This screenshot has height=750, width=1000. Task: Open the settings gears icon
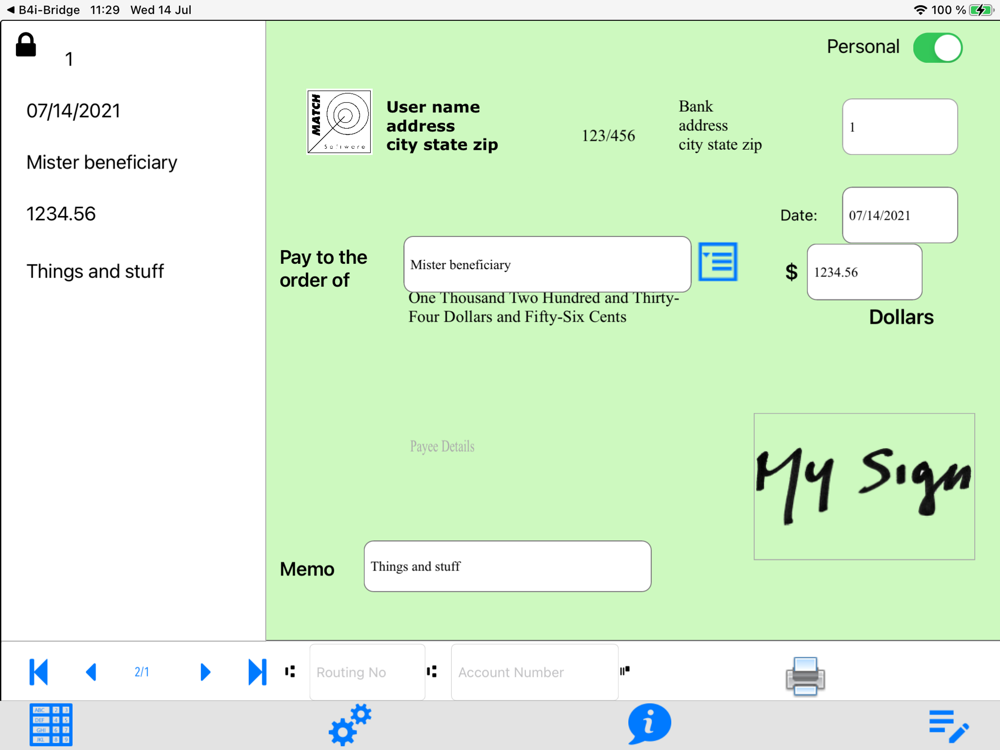click(349, 724)
